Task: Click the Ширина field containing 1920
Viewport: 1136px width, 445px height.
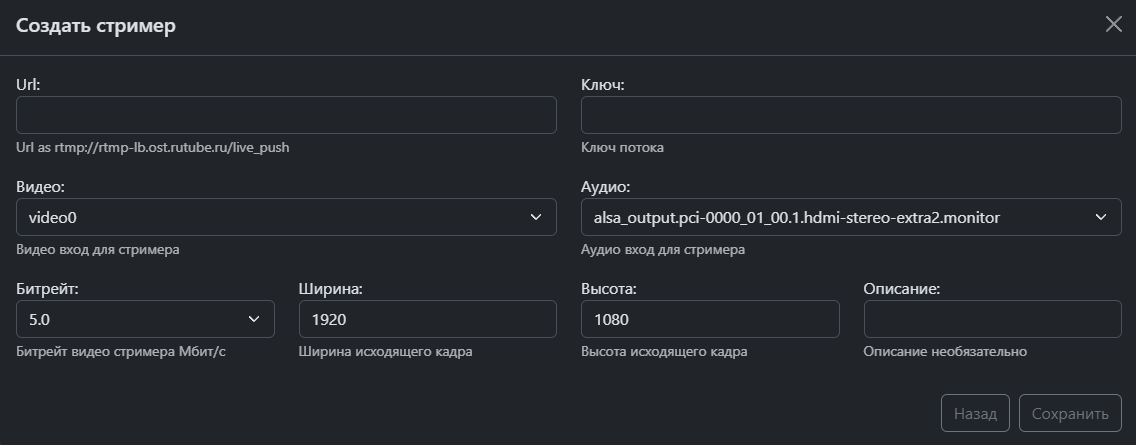Action: click(x=427, y=319)
